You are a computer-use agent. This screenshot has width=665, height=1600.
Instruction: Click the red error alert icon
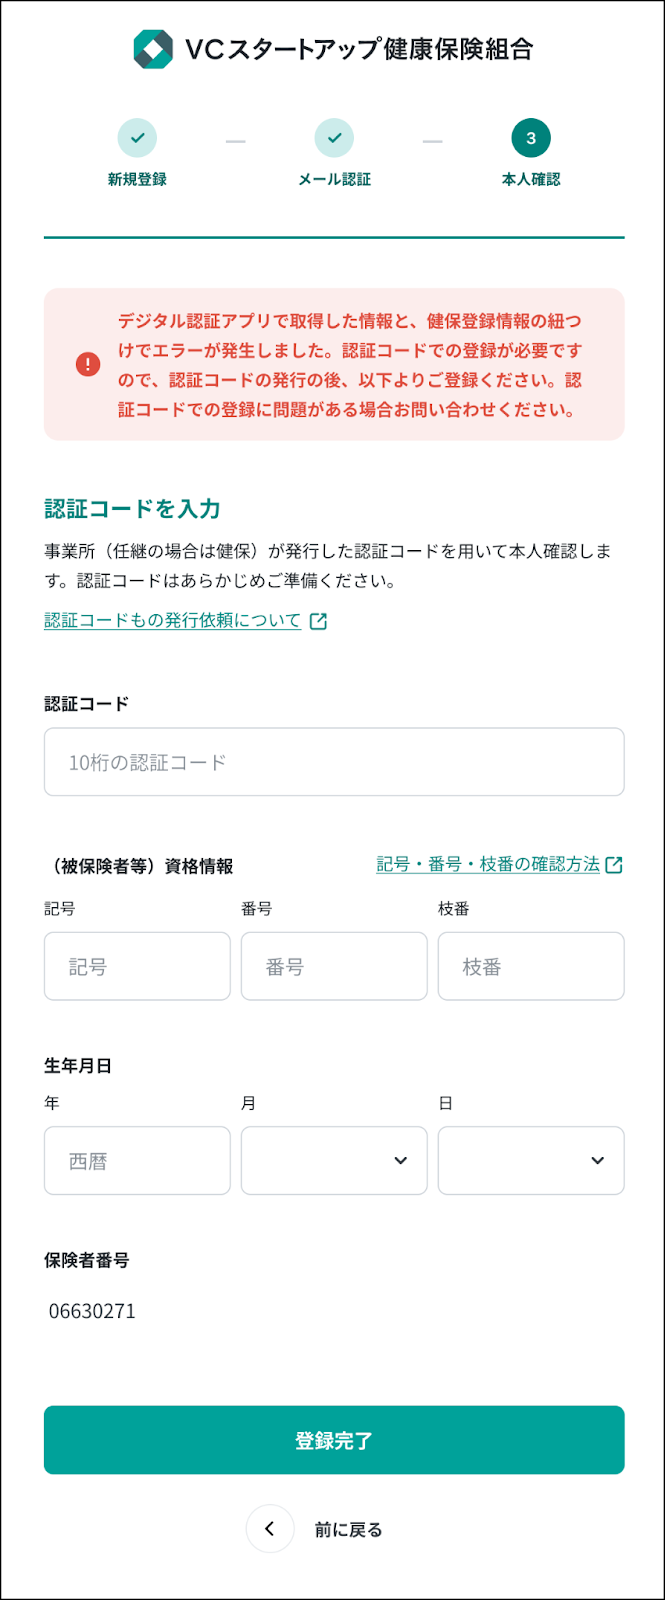pos(88,365)
